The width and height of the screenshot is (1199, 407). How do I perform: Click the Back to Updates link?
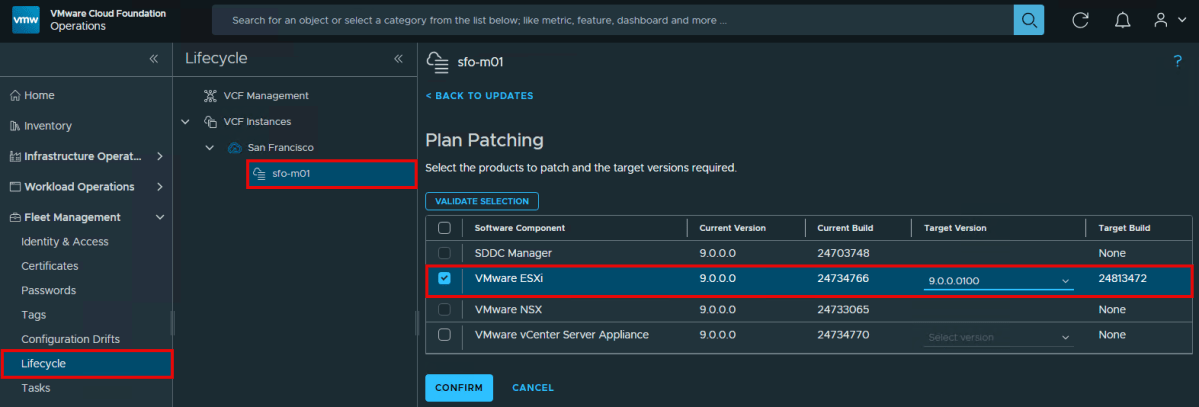tap(479, 96)
